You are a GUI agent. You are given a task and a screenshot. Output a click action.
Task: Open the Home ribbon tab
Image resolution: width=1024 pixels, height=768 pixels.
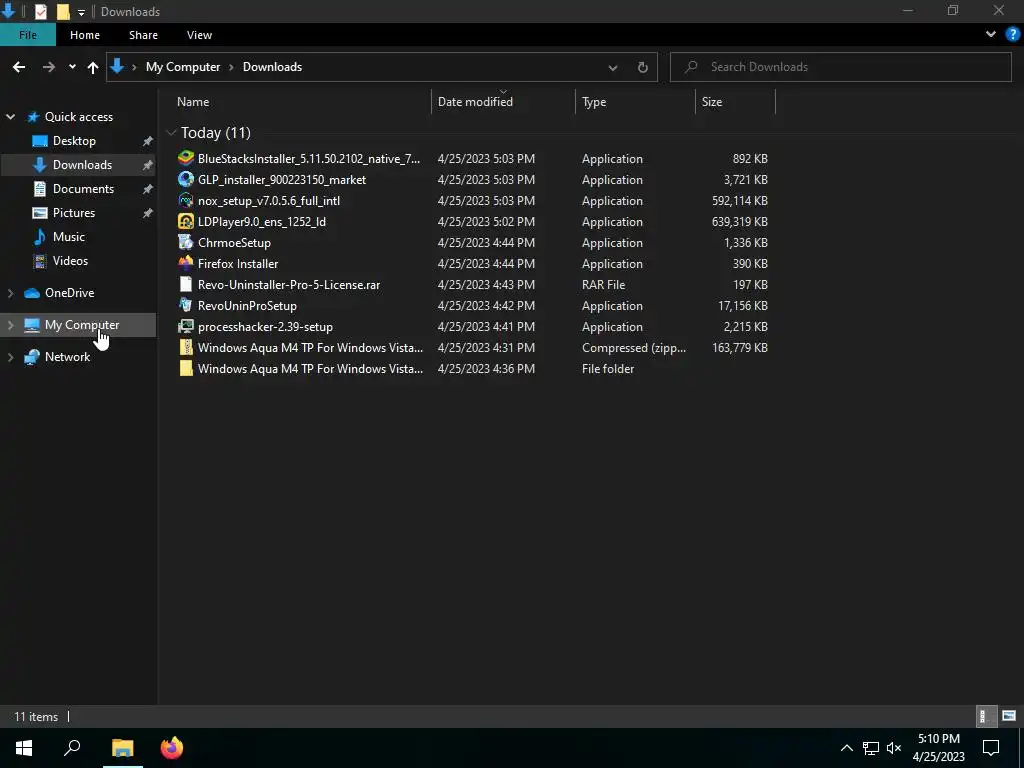click(x=85, y=35)
